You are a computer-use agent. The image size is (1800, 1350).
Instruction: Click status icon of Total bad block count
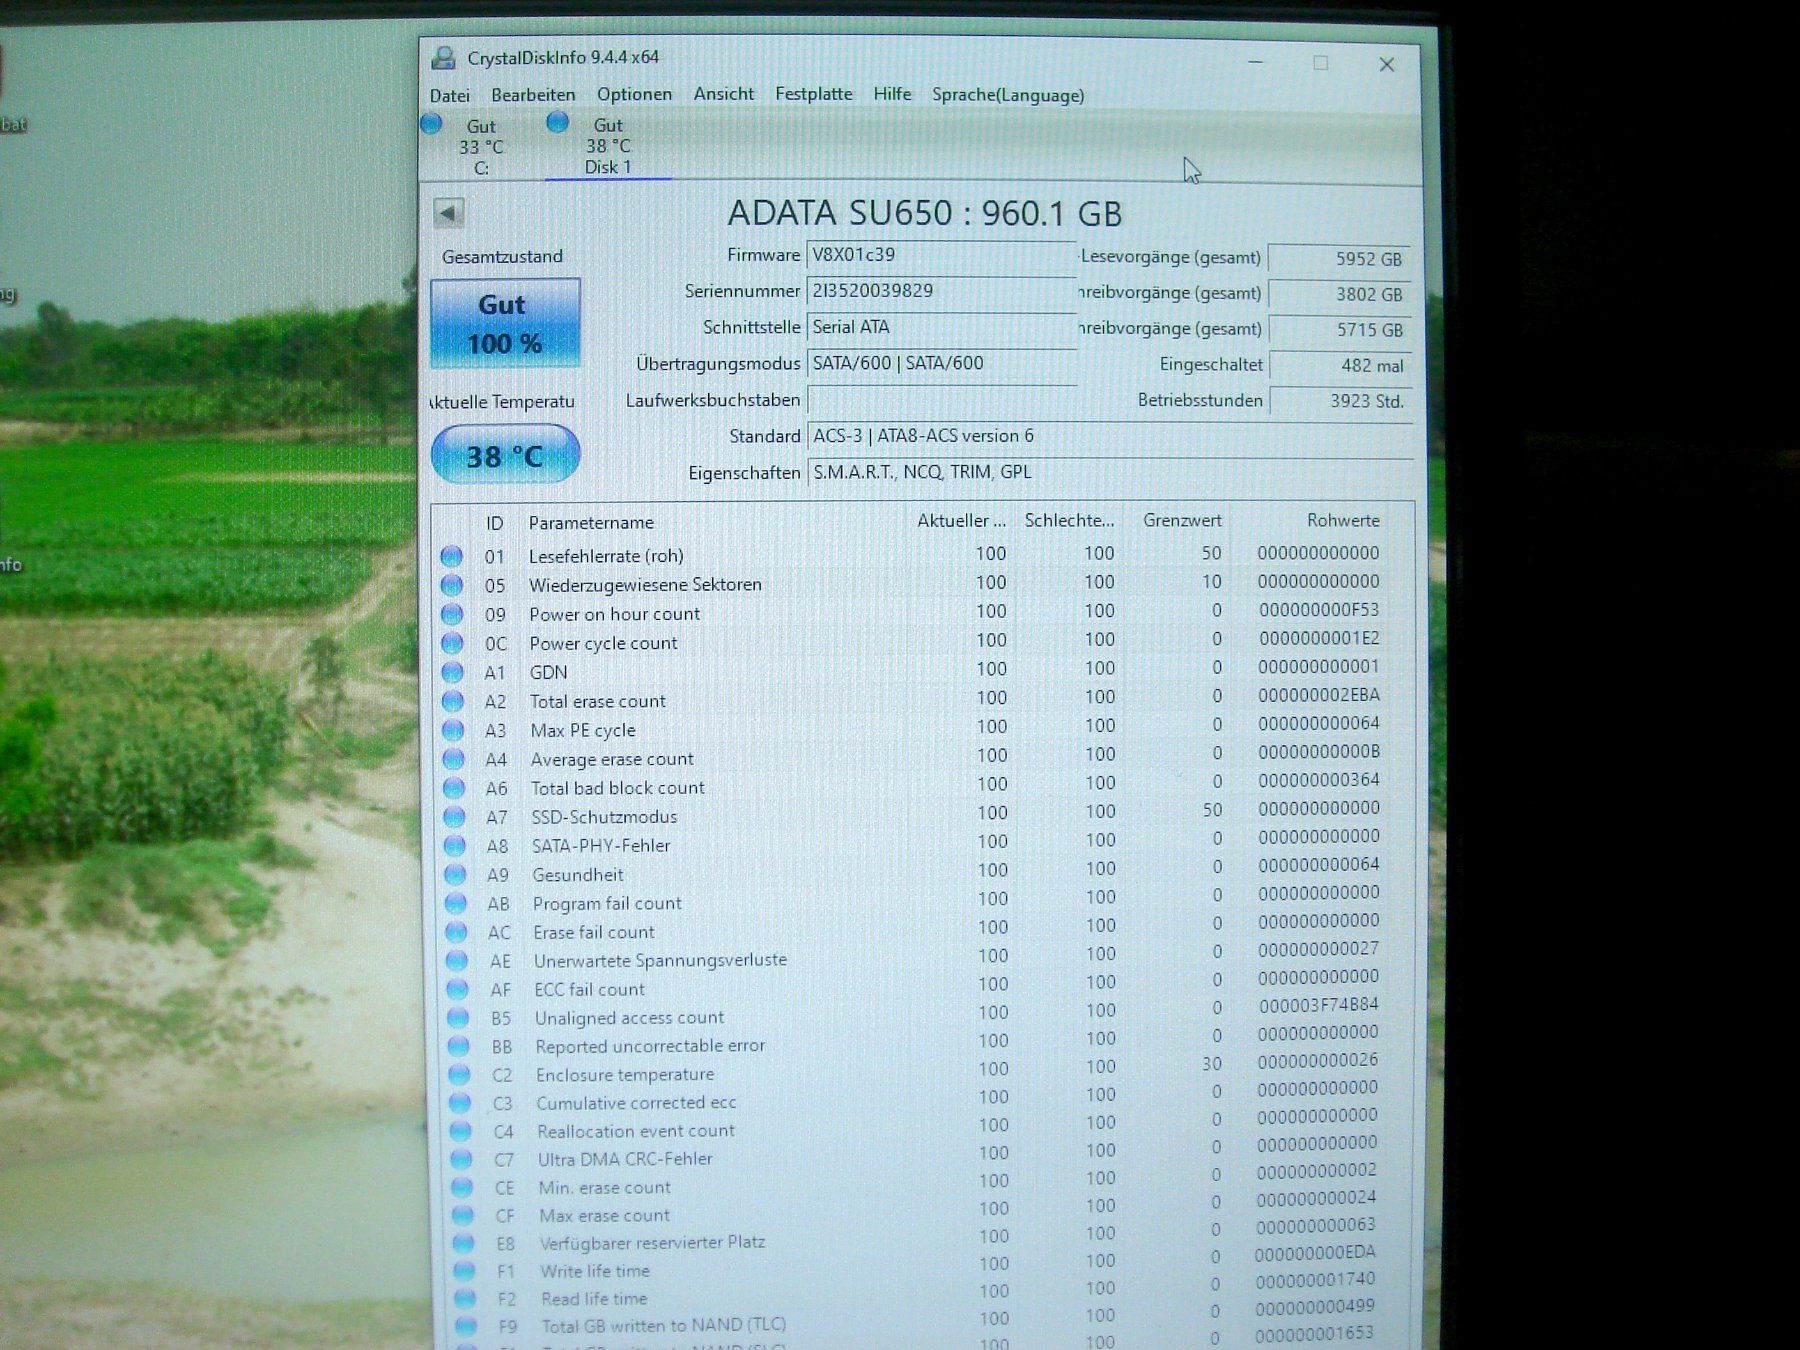[x=454, y=788]
